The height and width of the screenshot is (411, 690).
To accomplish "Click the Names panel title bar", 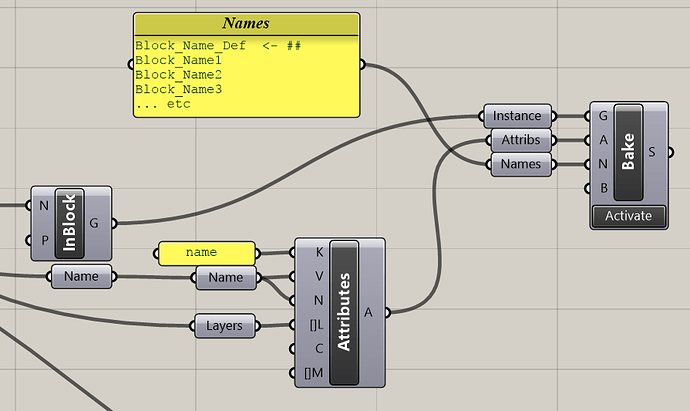I will click(246, 23).
